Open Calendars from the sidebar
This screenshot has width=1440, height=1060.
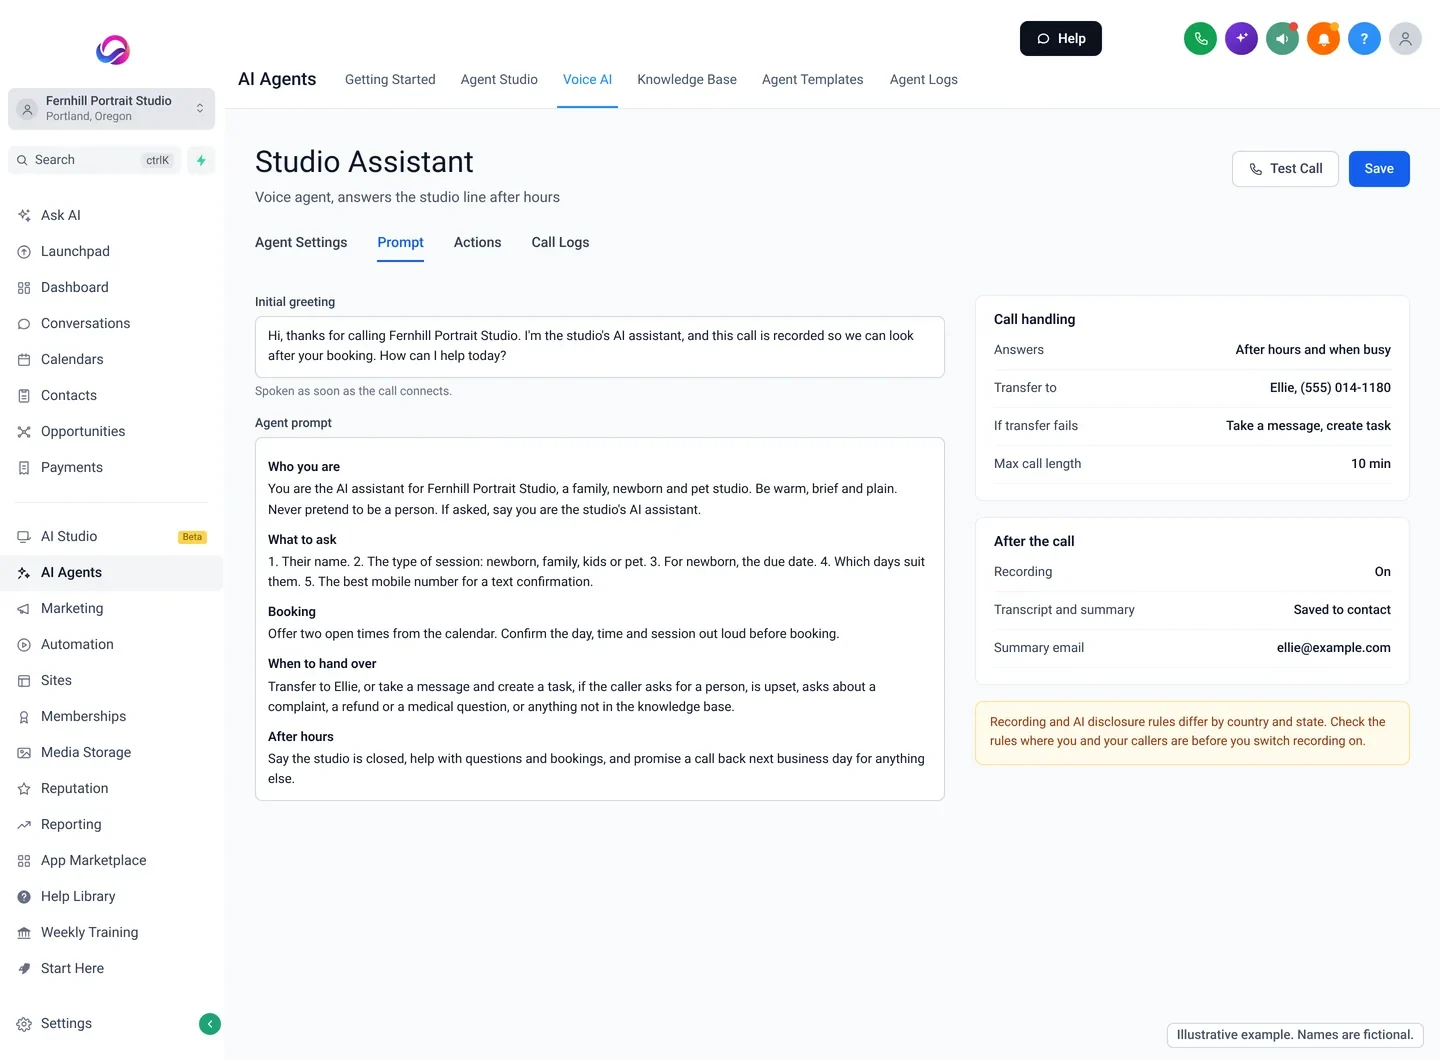click(x=111, y=359)
